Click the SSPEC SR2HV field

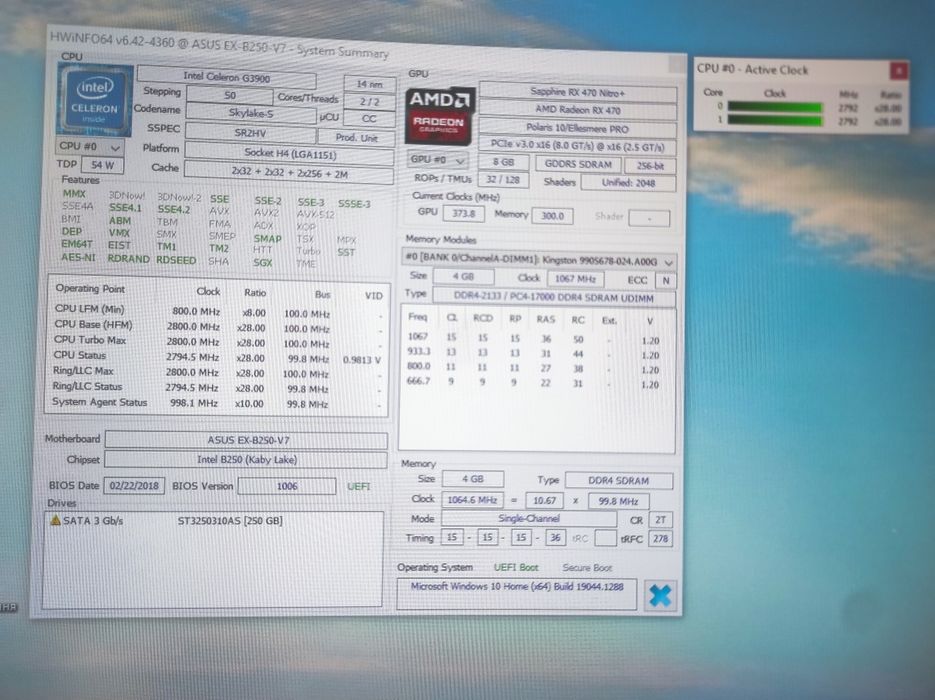tap(250, 132)
